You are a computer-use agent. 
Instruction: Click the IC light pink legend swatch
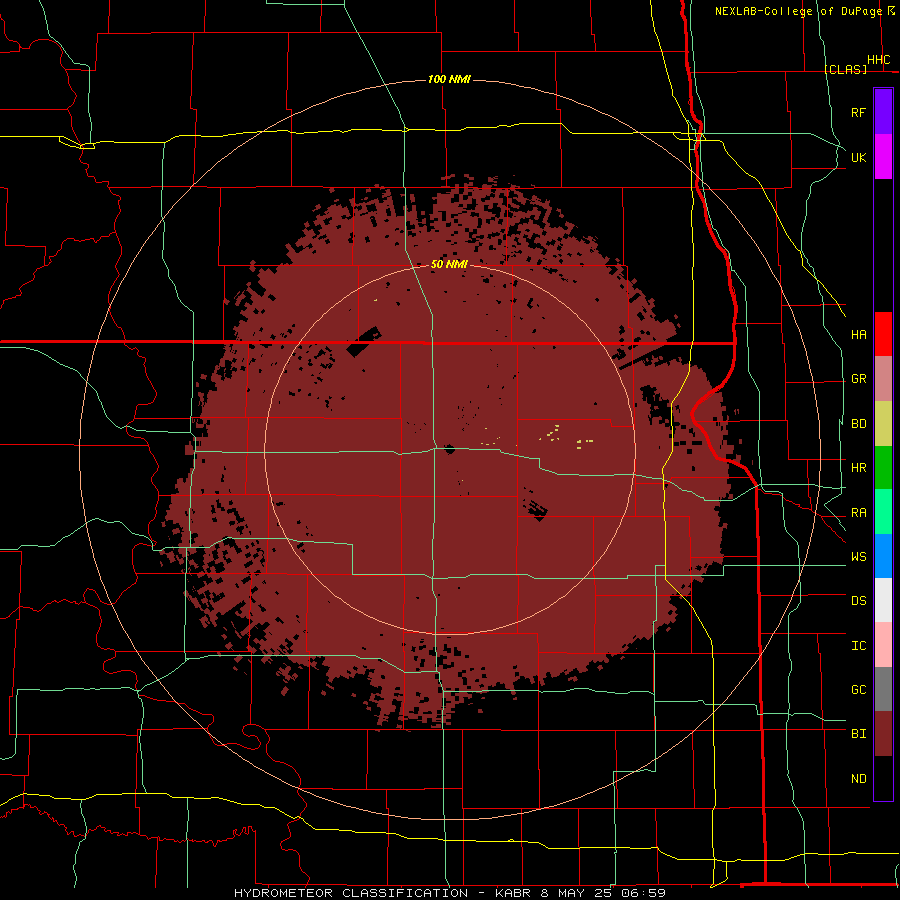click(x=883, y=645)
